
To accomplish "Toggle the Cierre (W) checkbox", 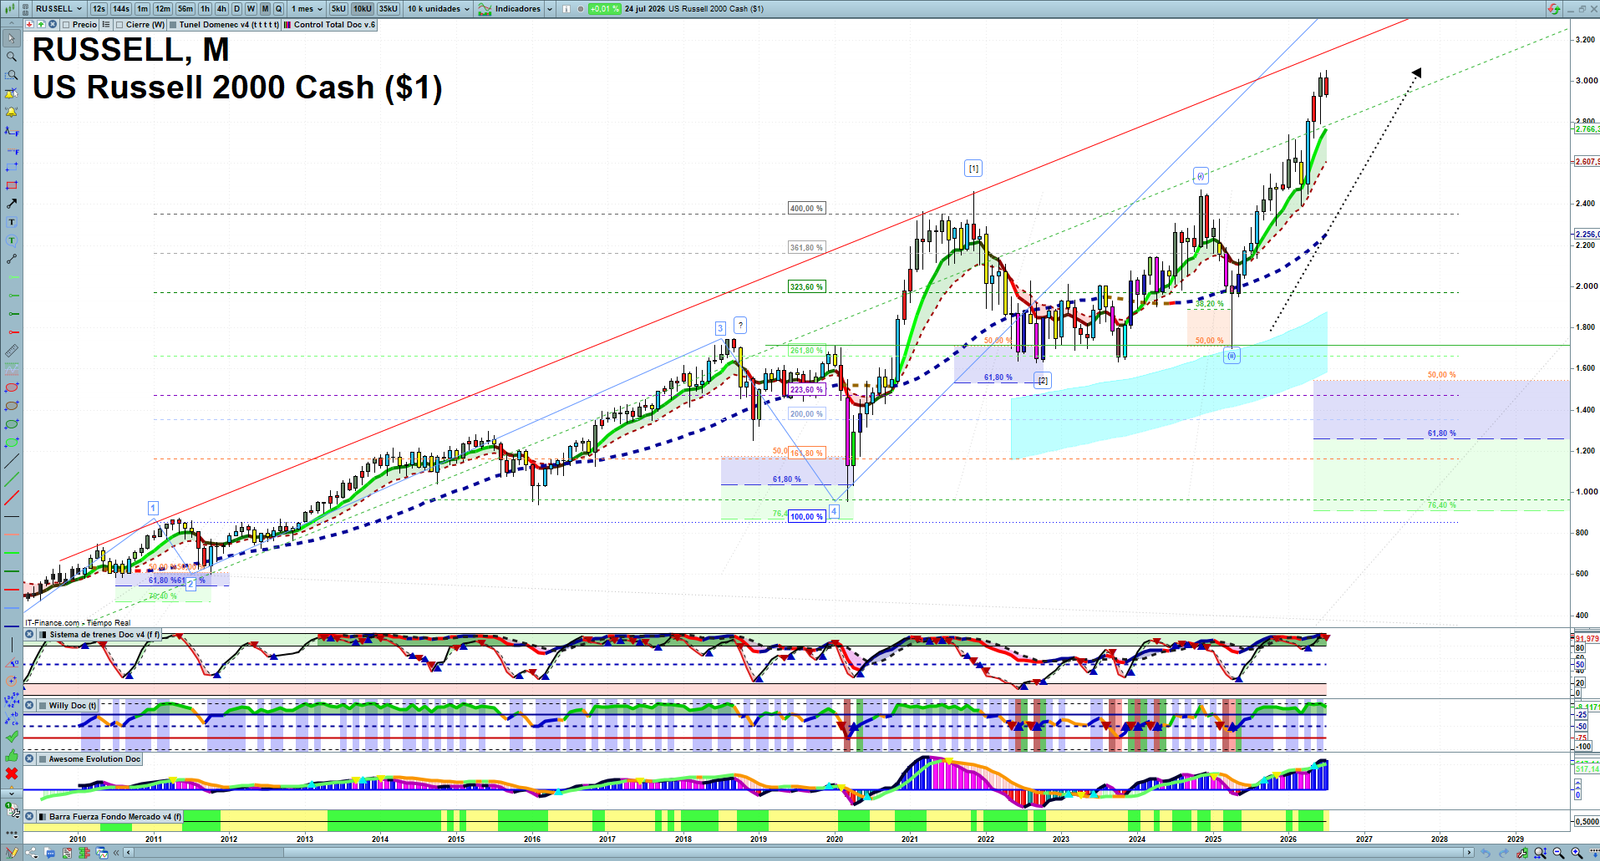I will 119,24.
